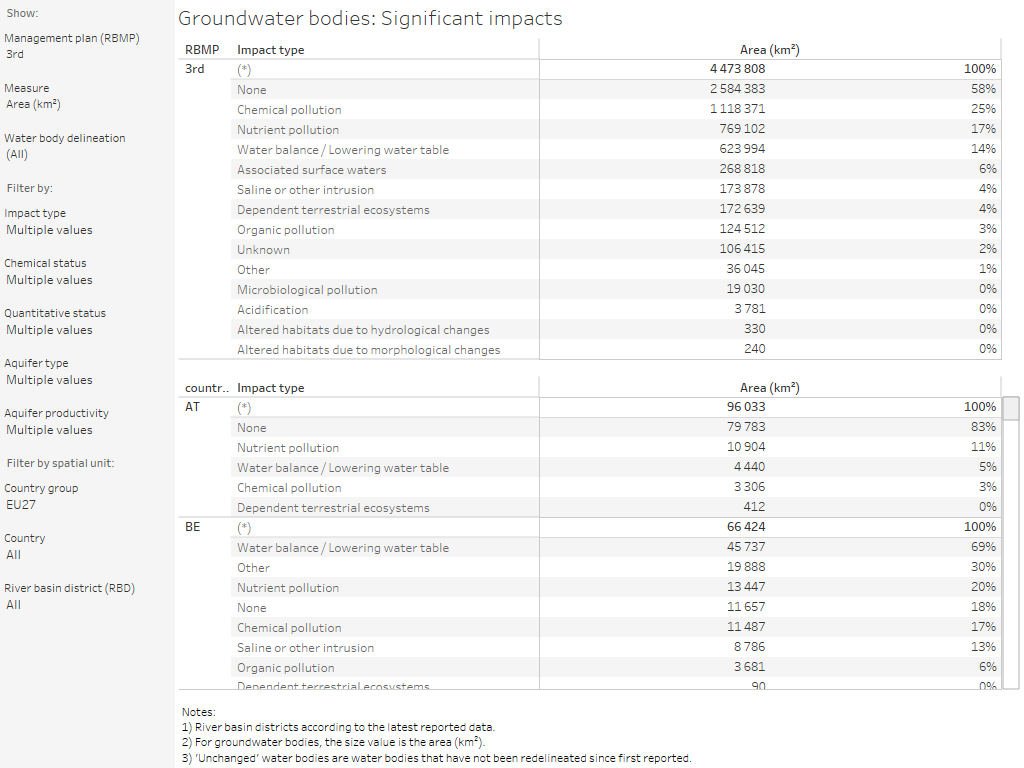
Task: Click the (*) total row under BE
Action: click(x=616, y=528)
